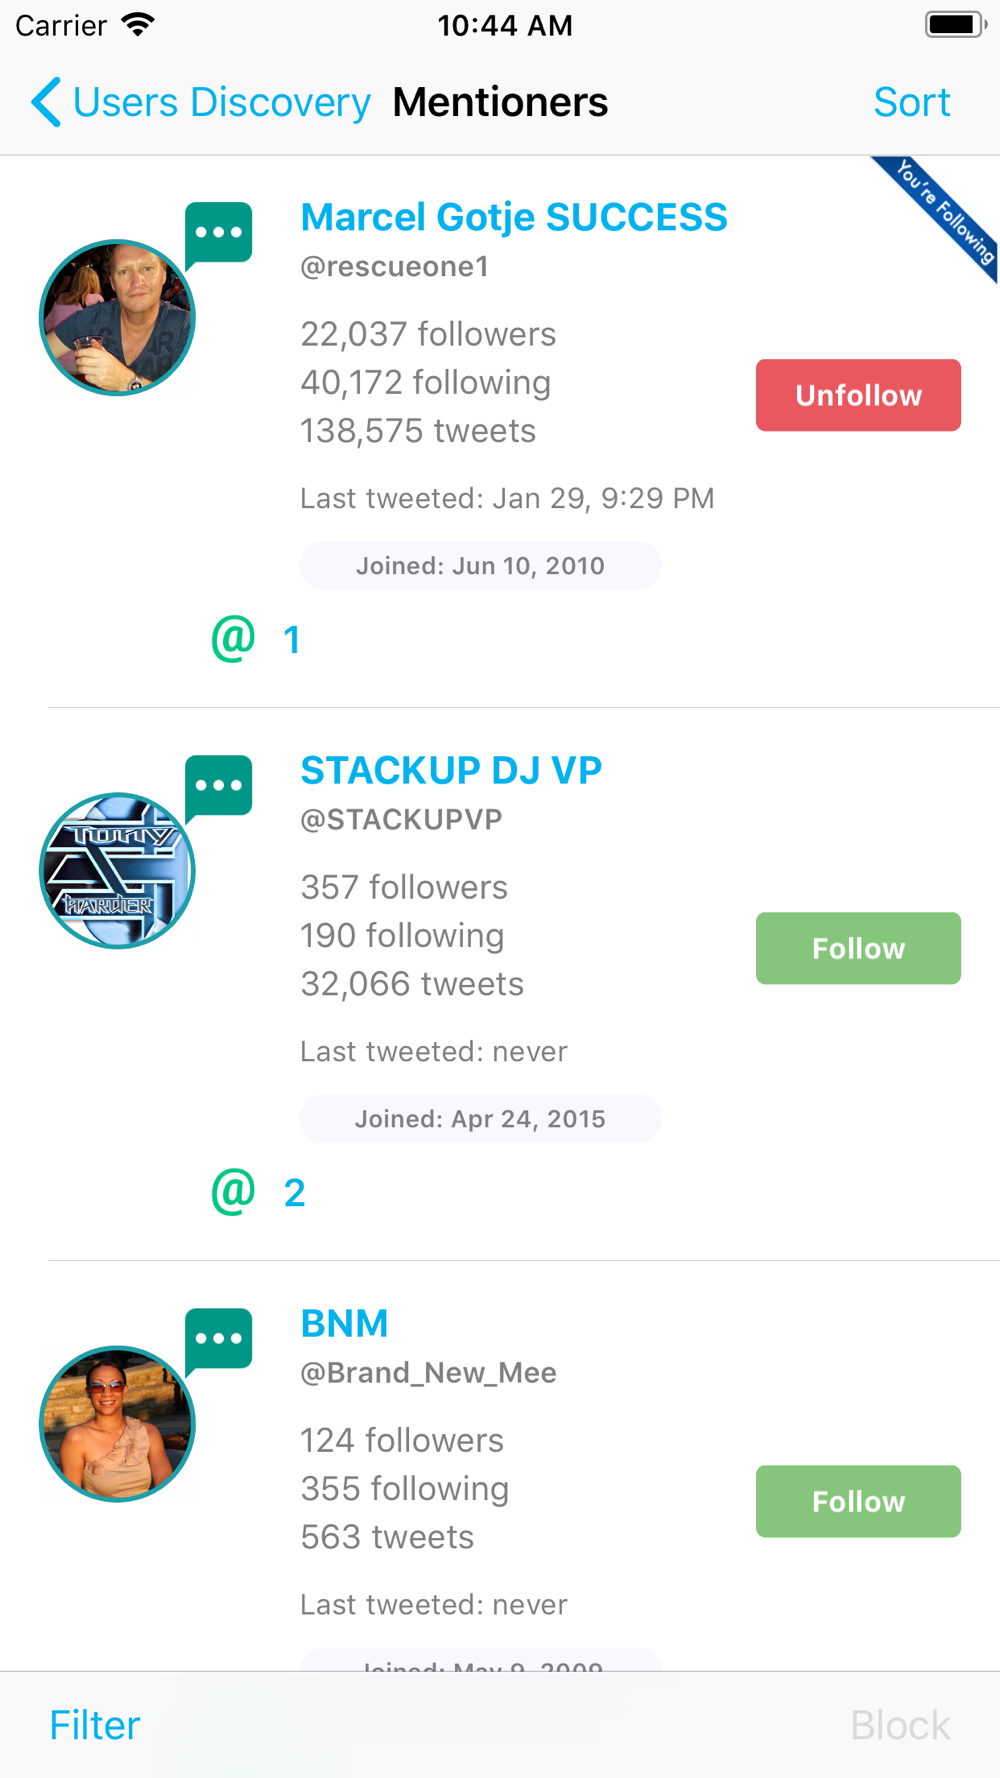Open the Filter menu
This screenshot has height=1778, width=1000.
95,1725
